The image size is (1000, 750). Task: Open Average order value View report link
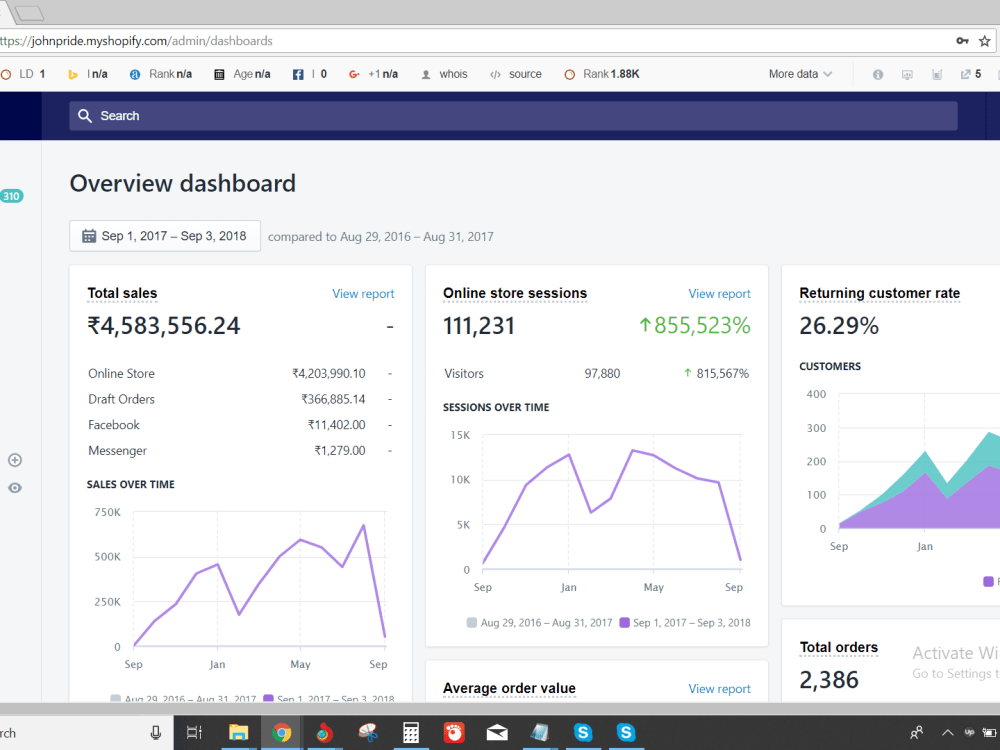[719, 689]
